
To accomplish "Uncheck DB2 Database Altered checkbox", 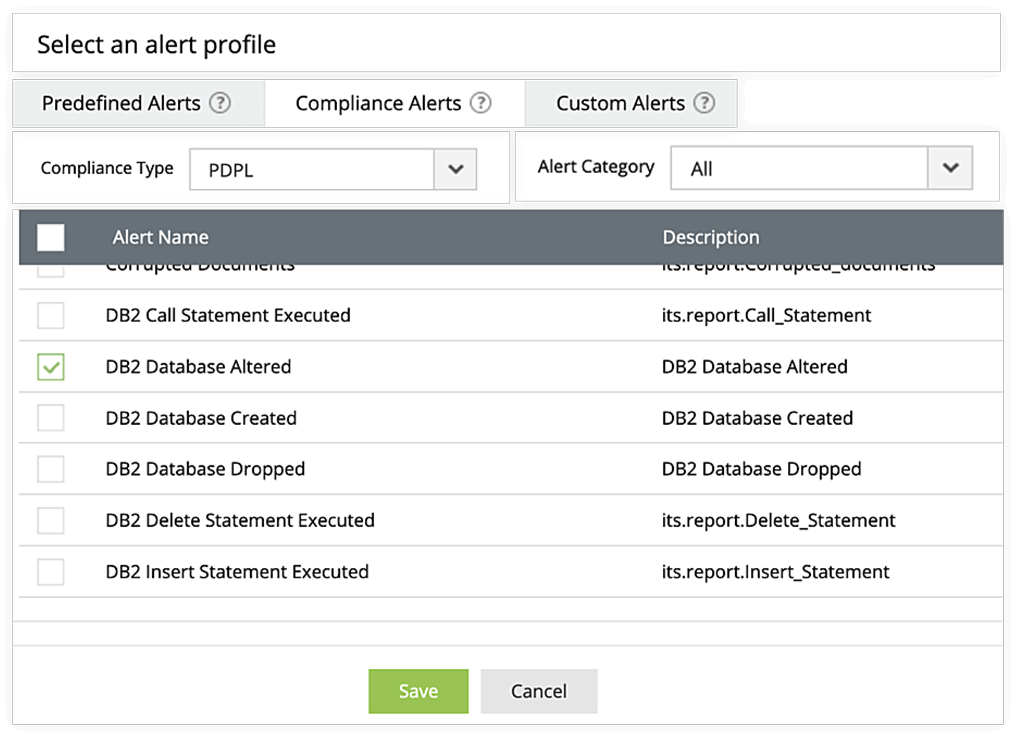I will click(x=51, y=367).
